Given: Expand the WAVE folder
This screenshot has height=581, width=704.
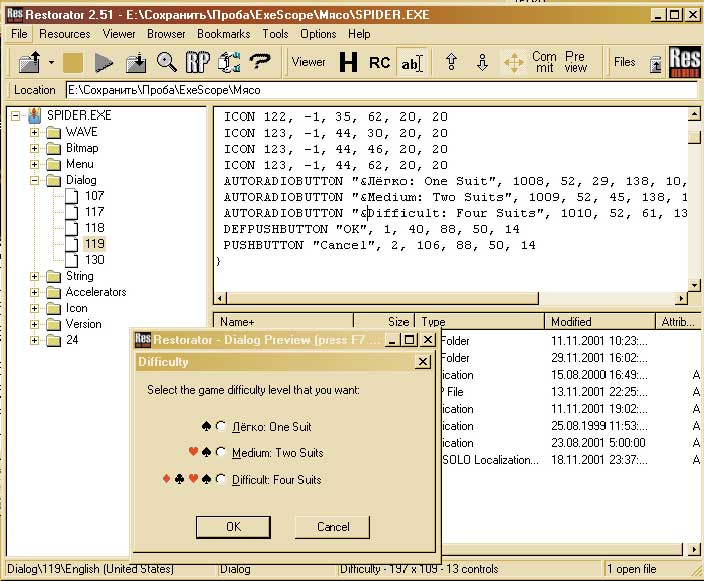Looking at the screenshot, I should tap(34, 132).
